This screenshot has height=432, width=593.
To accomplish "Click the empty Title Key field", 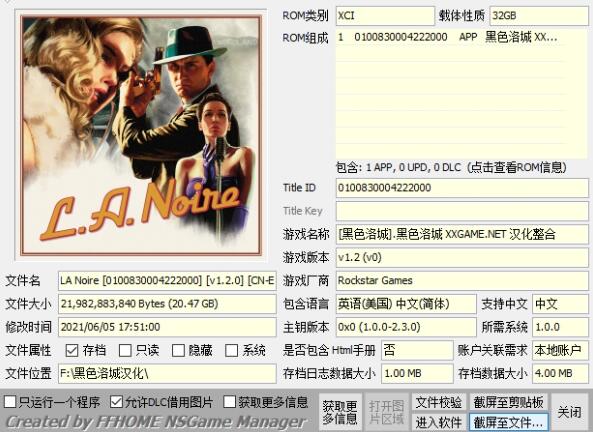I will 462,211.
